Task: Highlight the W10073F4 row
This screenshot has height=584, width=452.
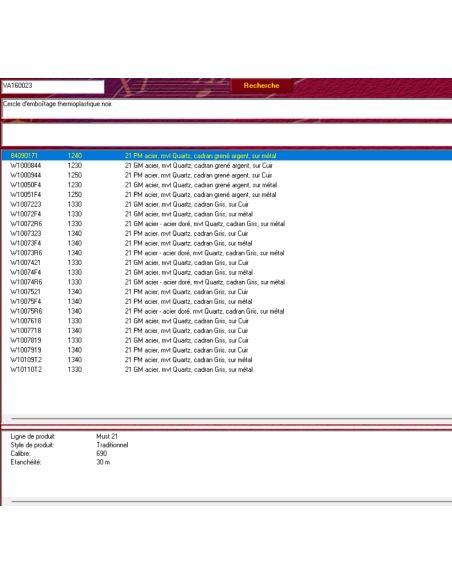Action: 227,243
